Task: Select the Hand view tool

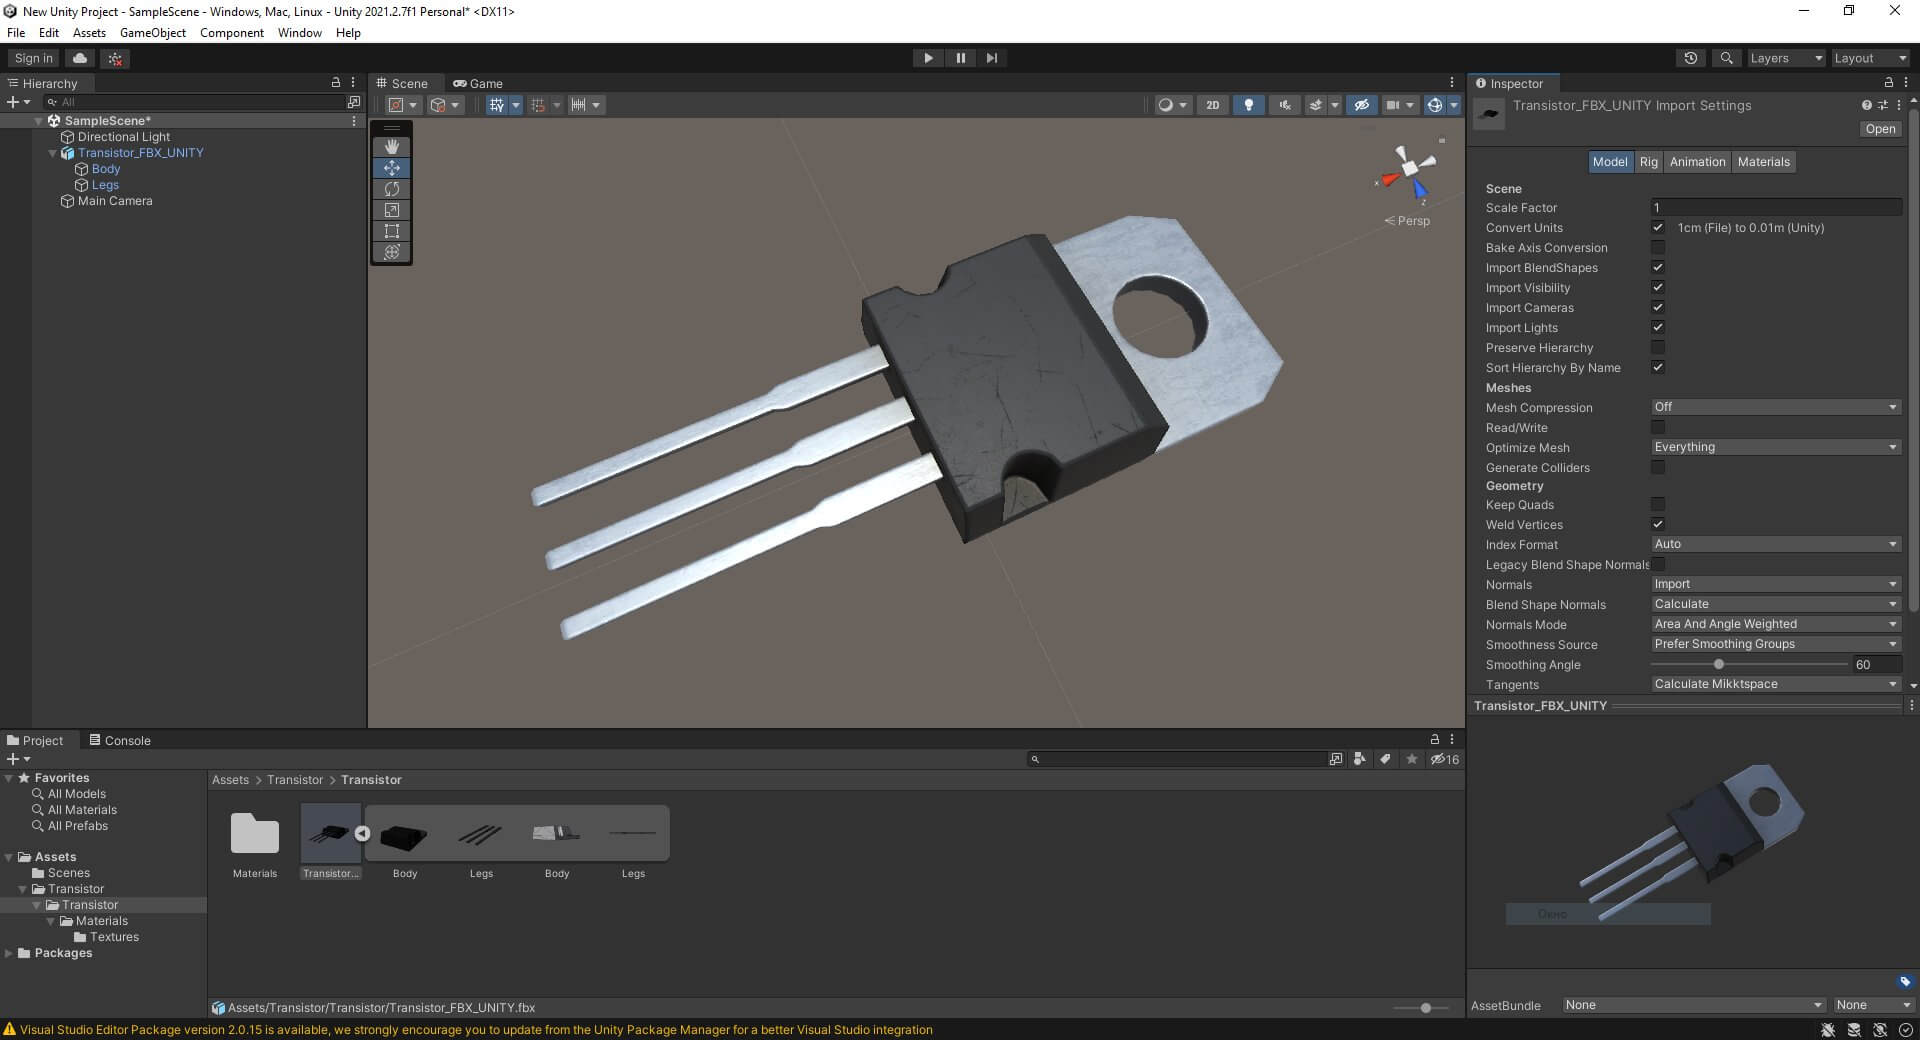Action: [x=391, y=147]
